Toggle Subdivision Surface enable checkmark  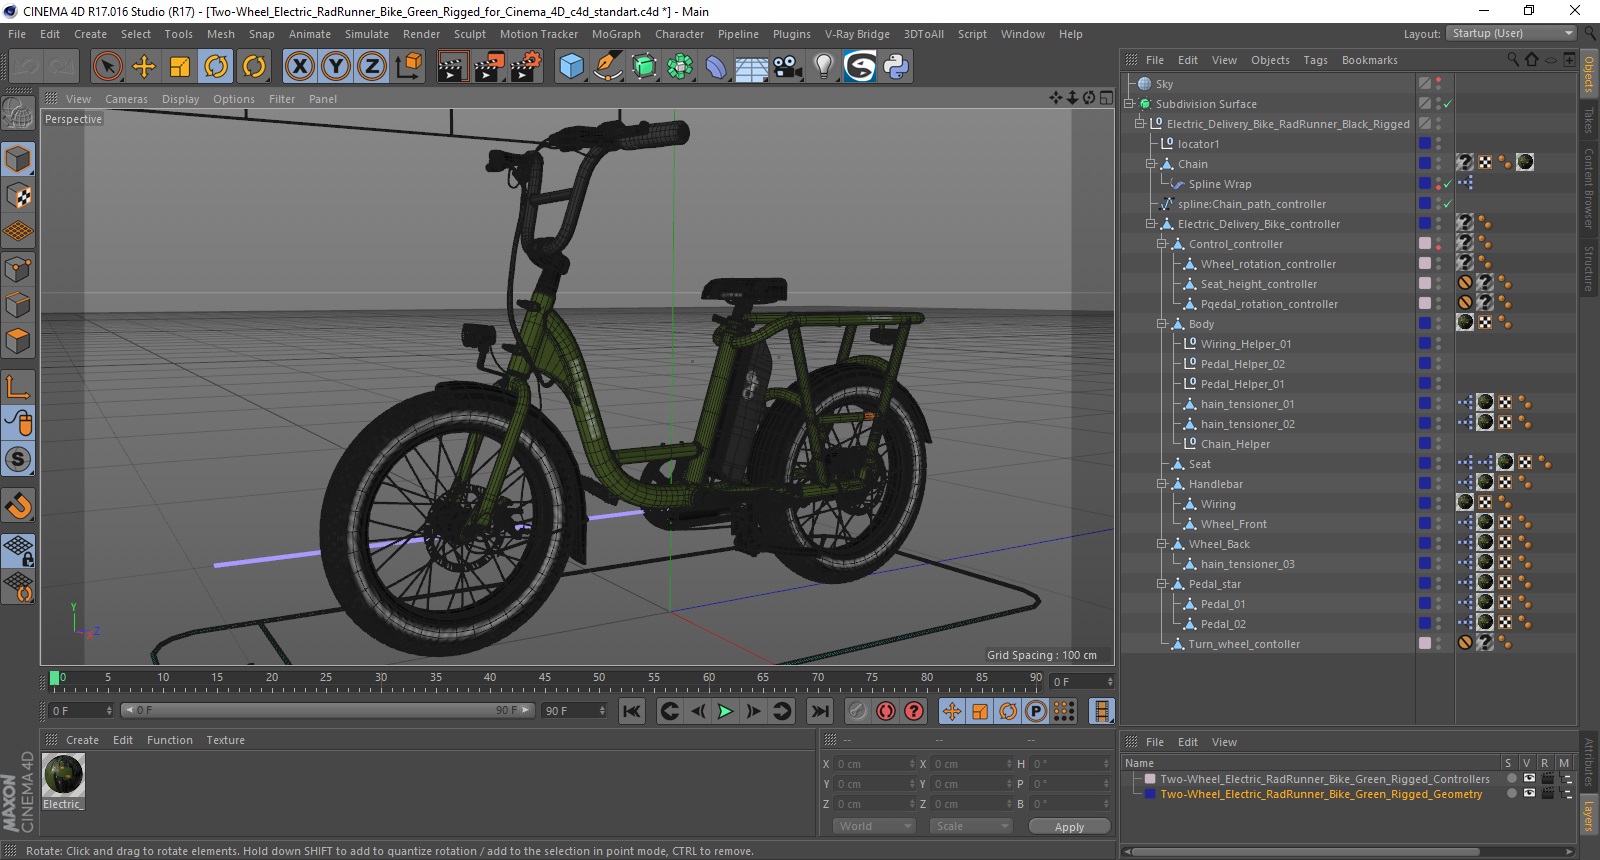[1447, 104]
